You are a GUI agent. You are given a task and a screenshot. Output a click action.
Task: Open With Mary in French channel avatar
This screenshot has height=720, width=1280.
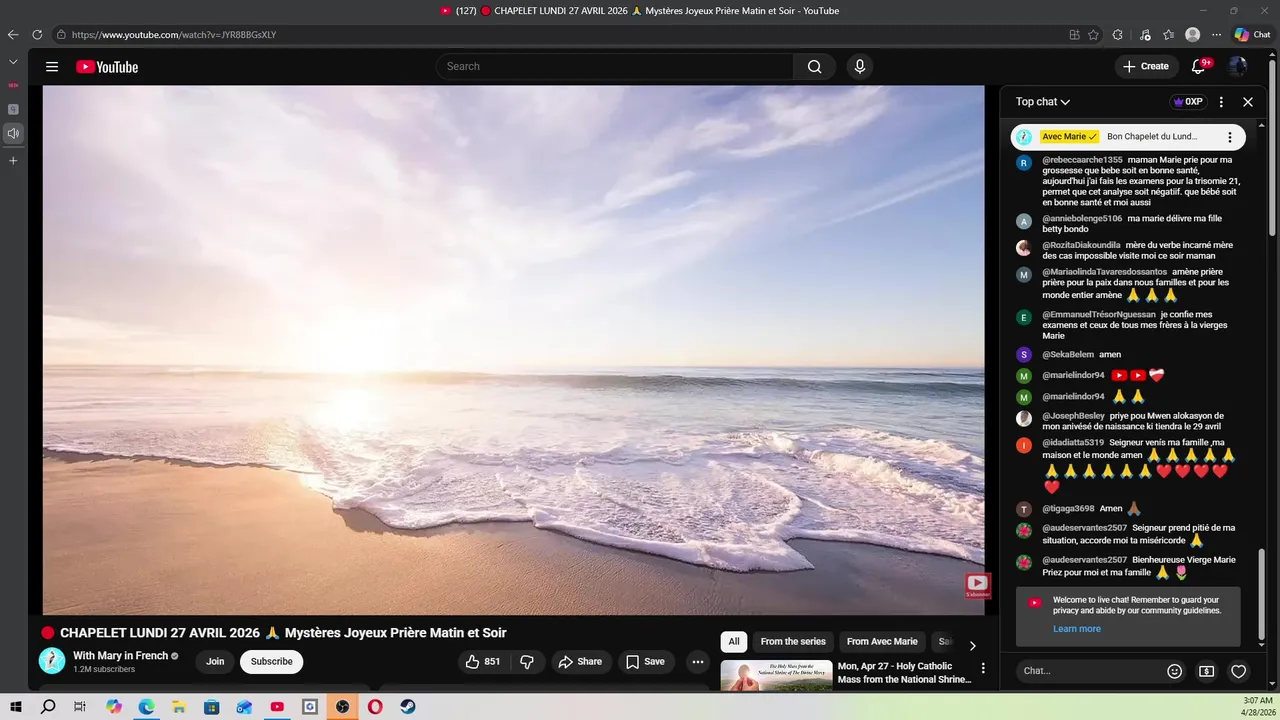click(52, 661)
